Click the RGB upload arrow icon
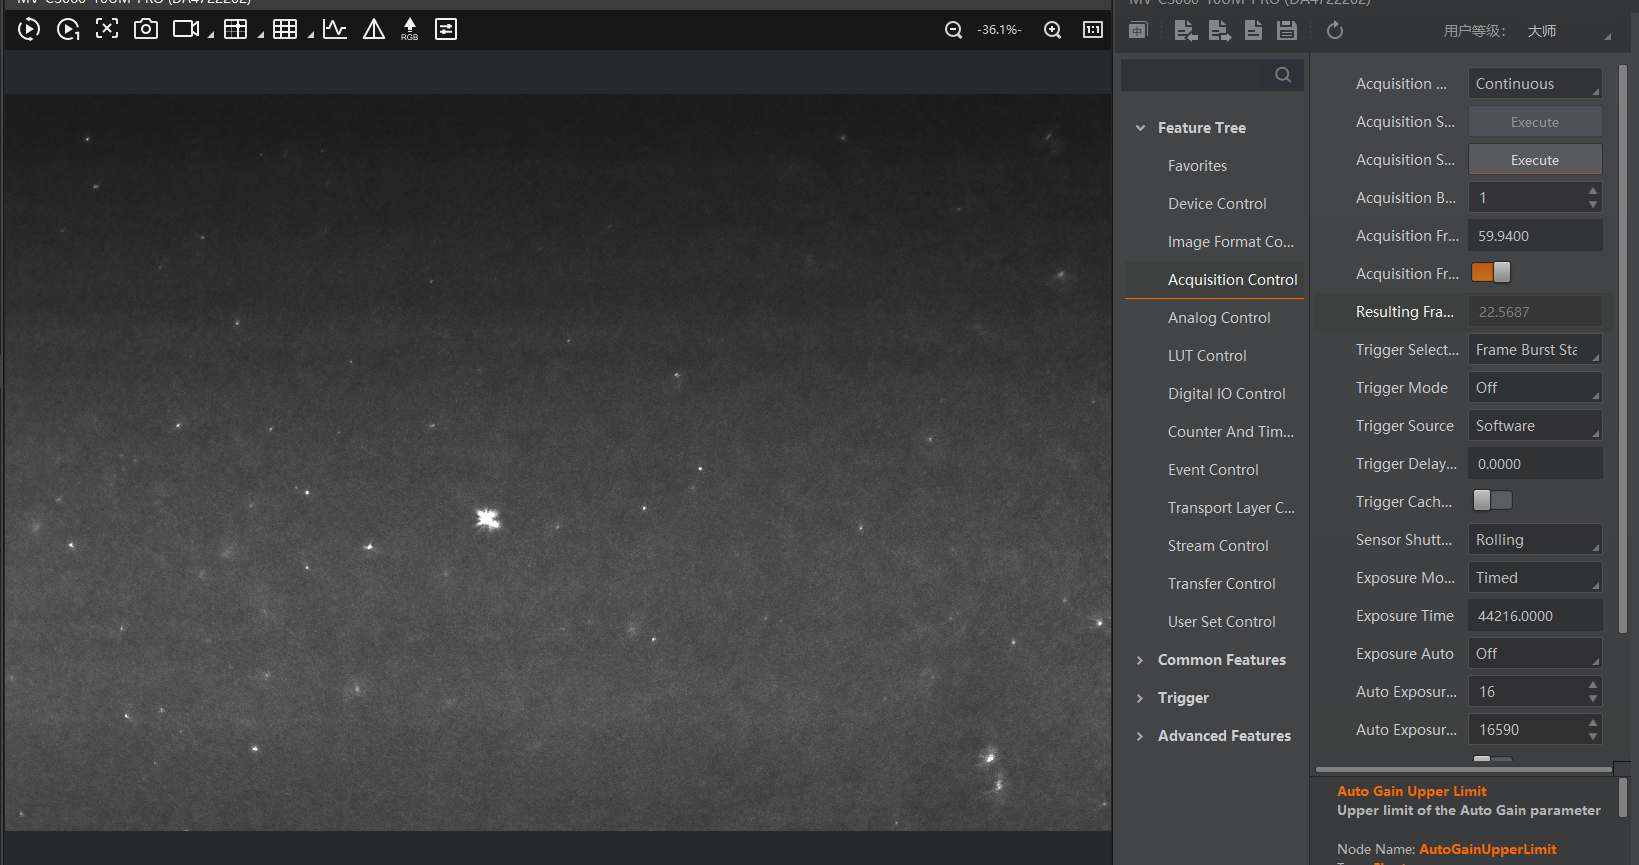 [x=409, y=29]
